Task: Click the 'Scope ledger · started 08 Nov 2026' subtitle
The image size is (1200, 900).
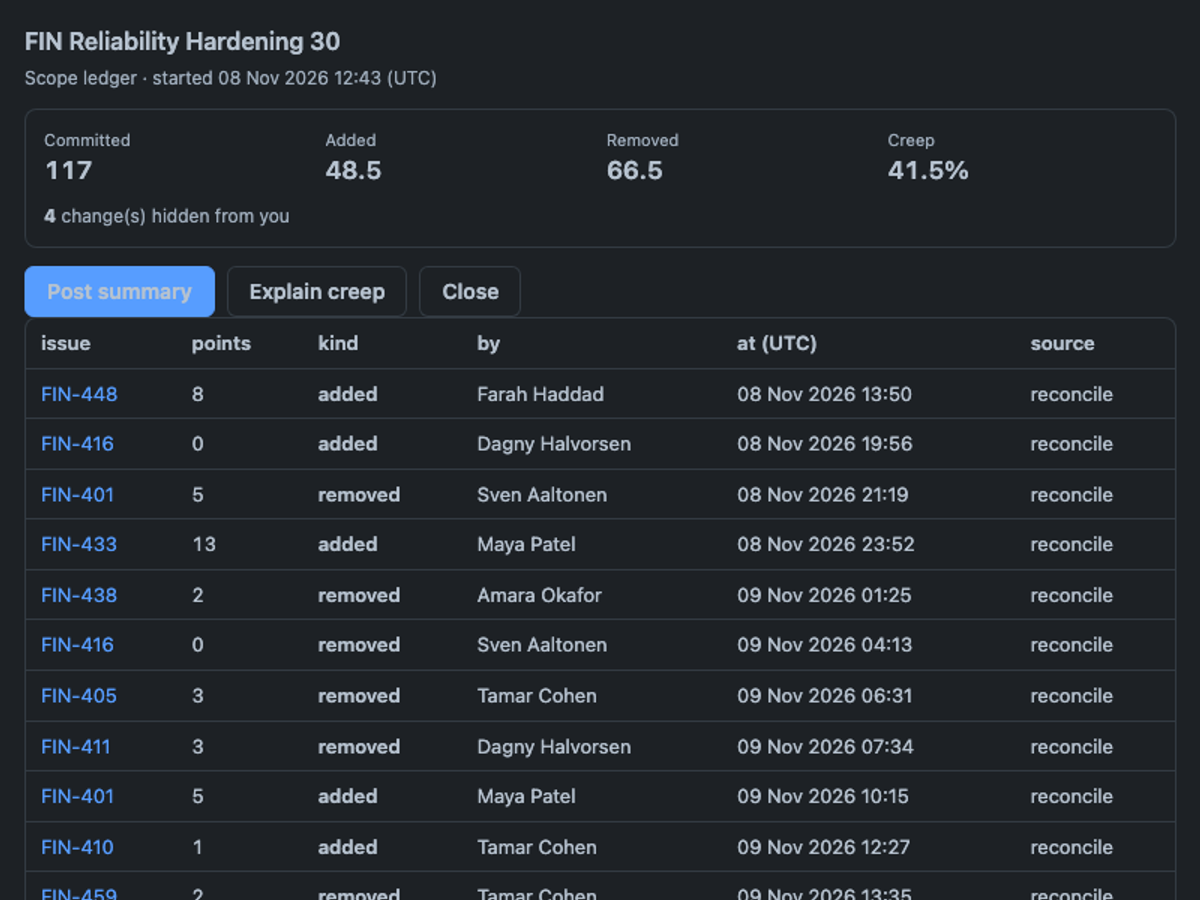Action: (230, 78)
